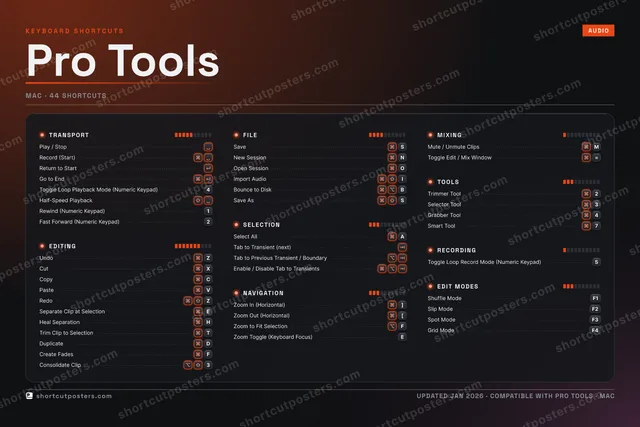Viewport: 640px width, 427px height.
Task: Click the Z key in the Undo row
Action: (x=208, y=258)
